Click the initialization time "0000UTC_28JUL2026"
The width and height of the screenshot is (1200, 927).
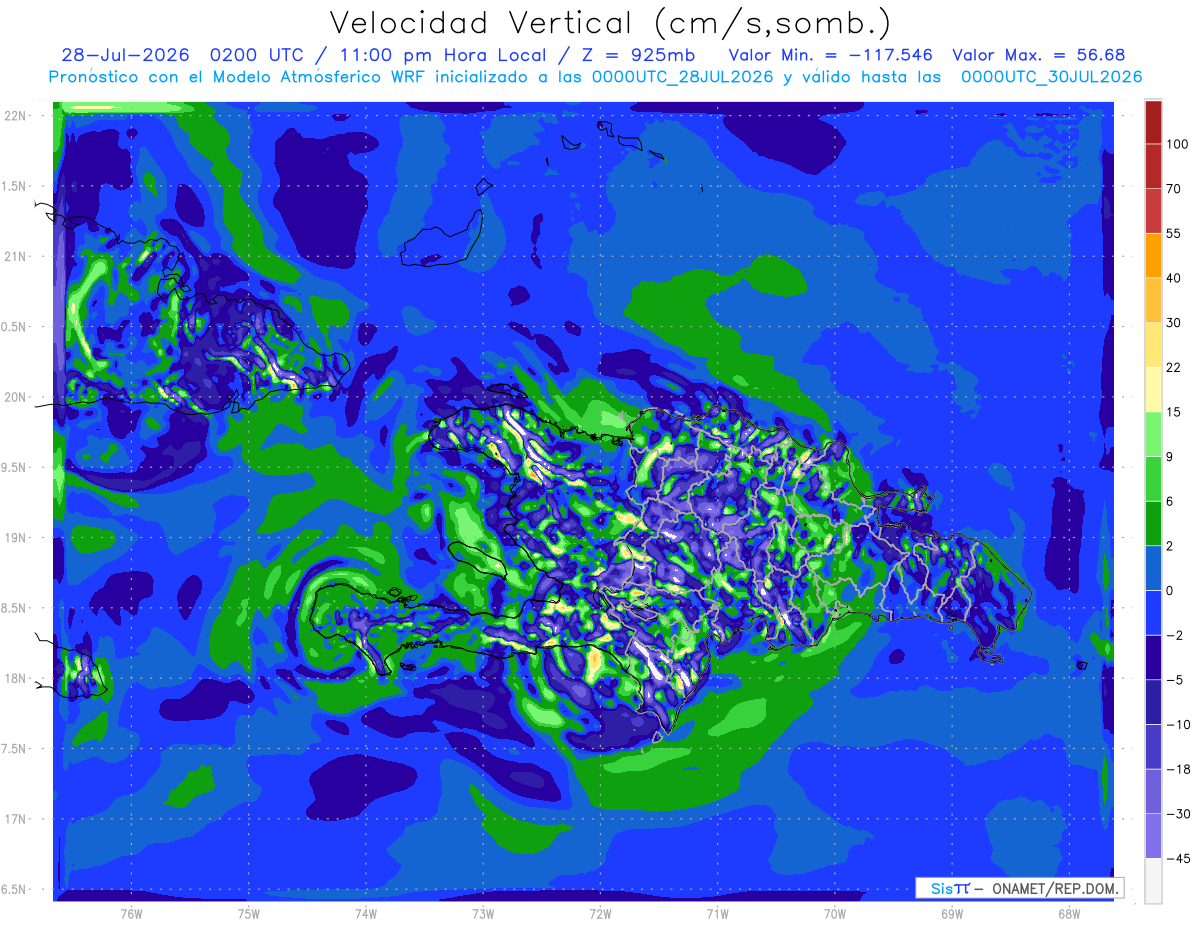[x=683, y=77]
